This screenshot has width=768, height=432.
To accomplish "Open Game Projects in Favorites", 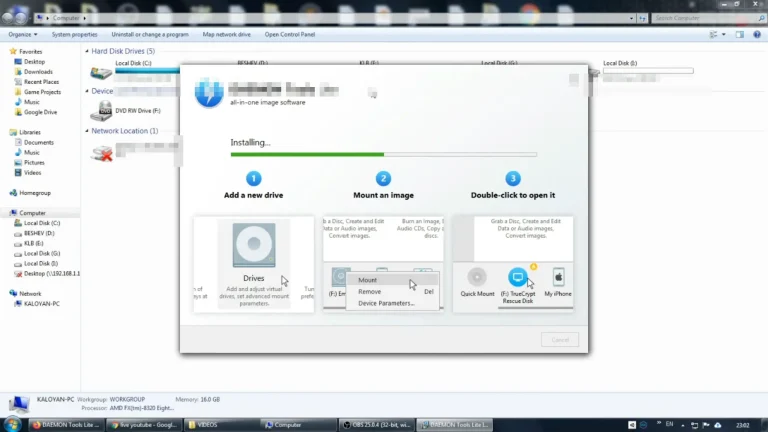I will 43,92.
